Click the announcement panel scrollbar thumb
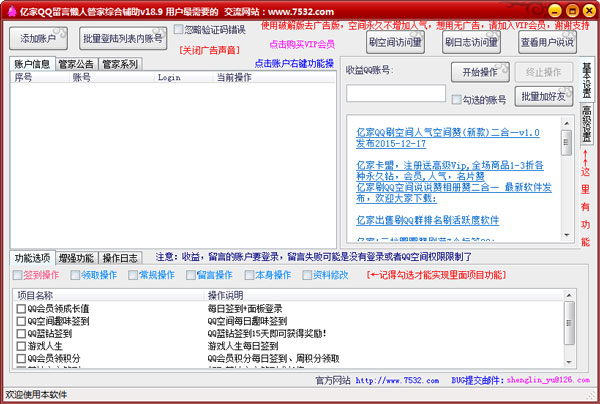The height and width of the screenshot is (404, 600). click(567, 142)
